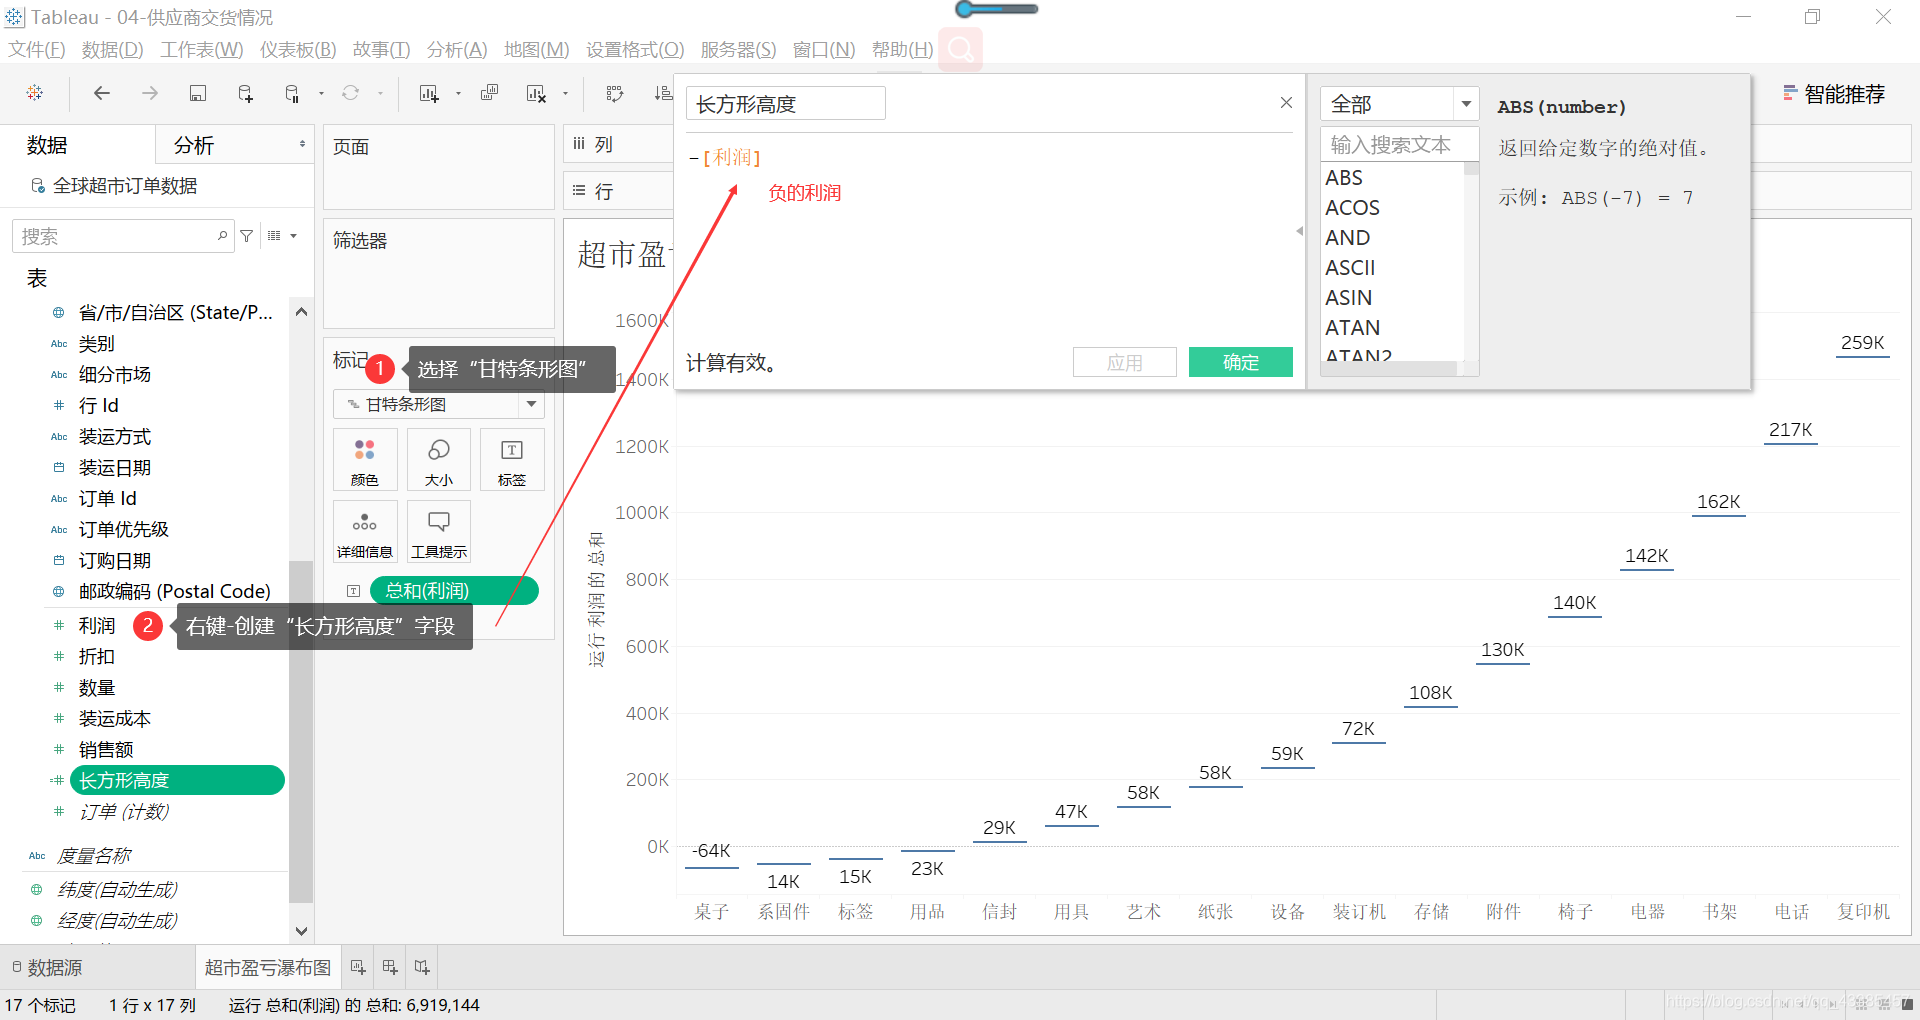This screenshot has height=1020, width=1920.
Task: Open the Label mark card
Action: [512, 459]
